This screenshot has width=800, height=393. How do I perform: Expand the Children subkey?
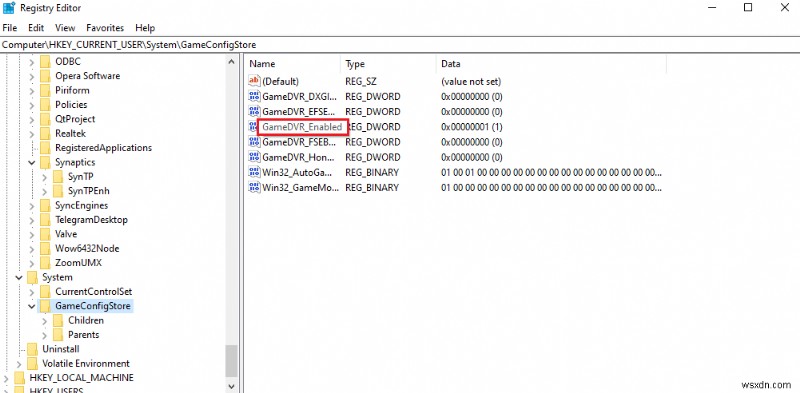pyautogui.click(x=44, y=321)
